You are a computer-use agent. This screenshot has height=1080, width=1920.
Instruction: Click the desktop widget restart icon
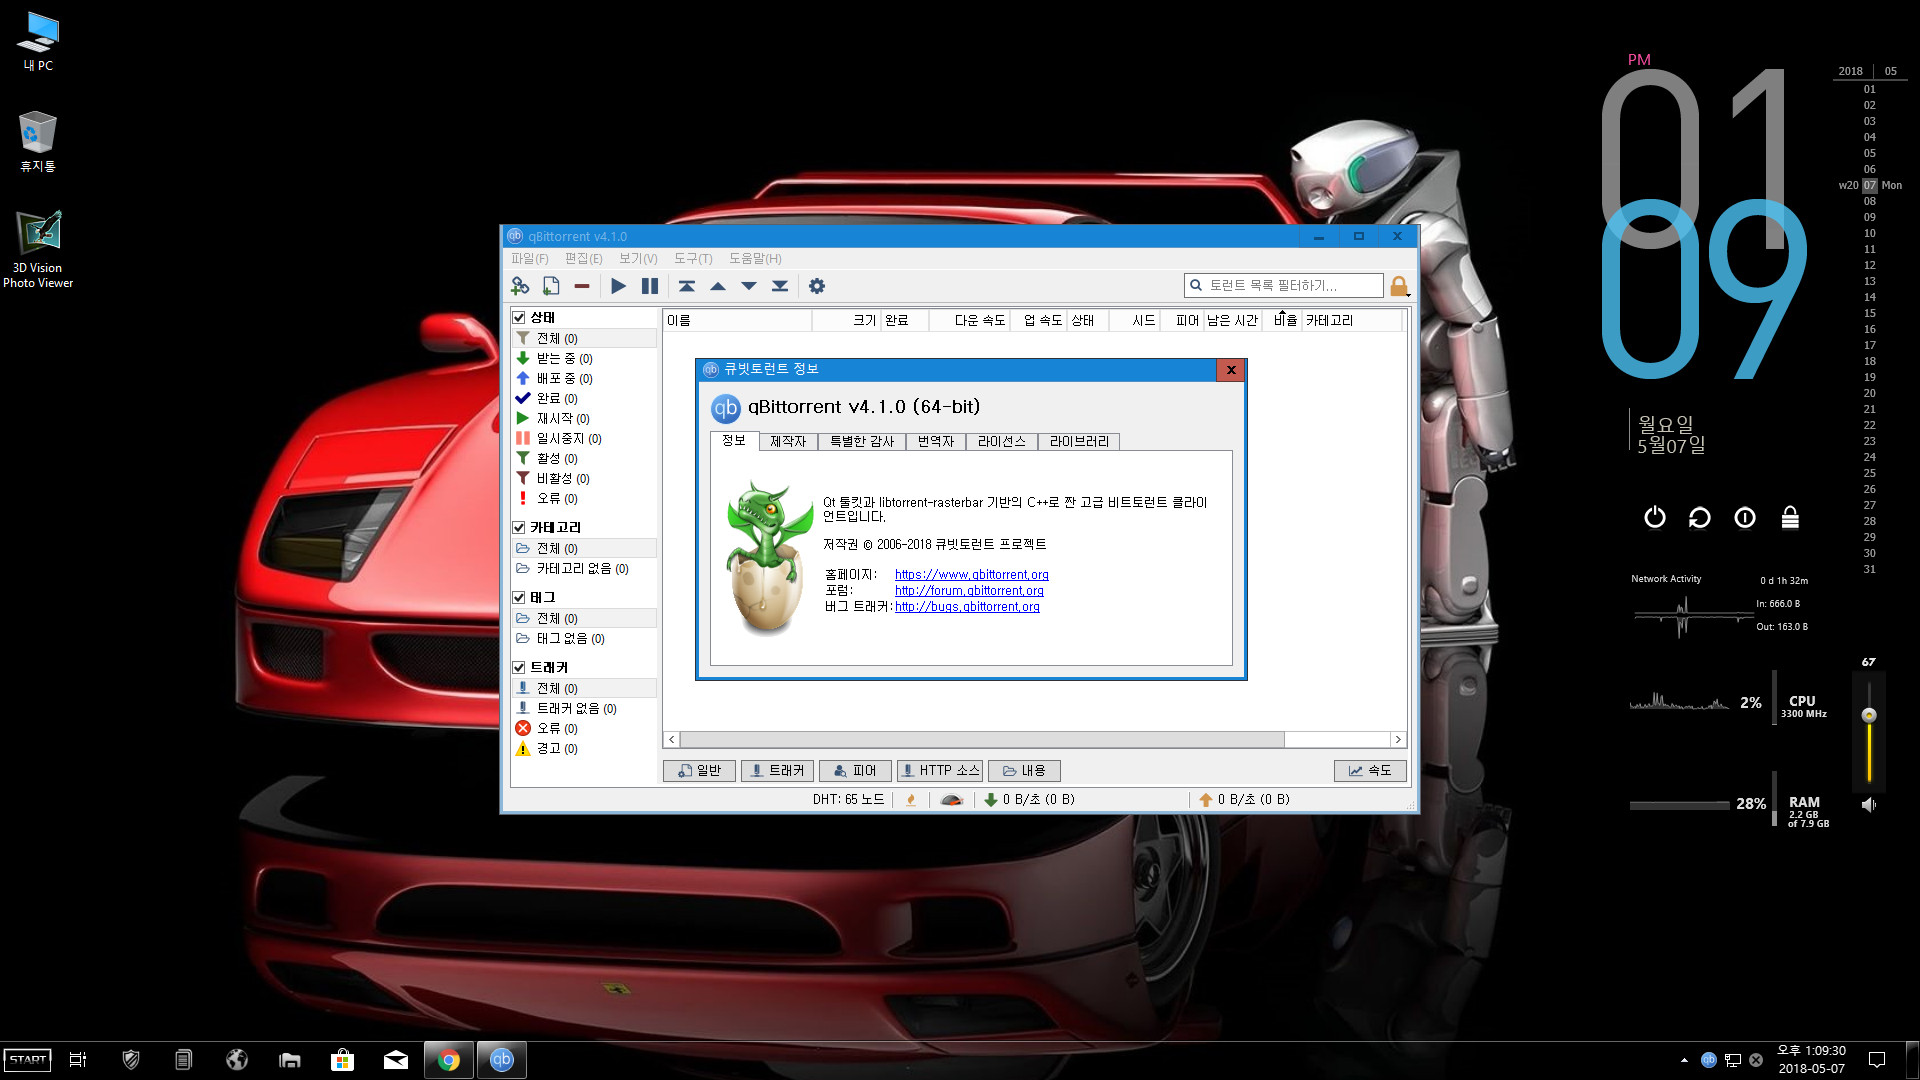point(1700,517)
